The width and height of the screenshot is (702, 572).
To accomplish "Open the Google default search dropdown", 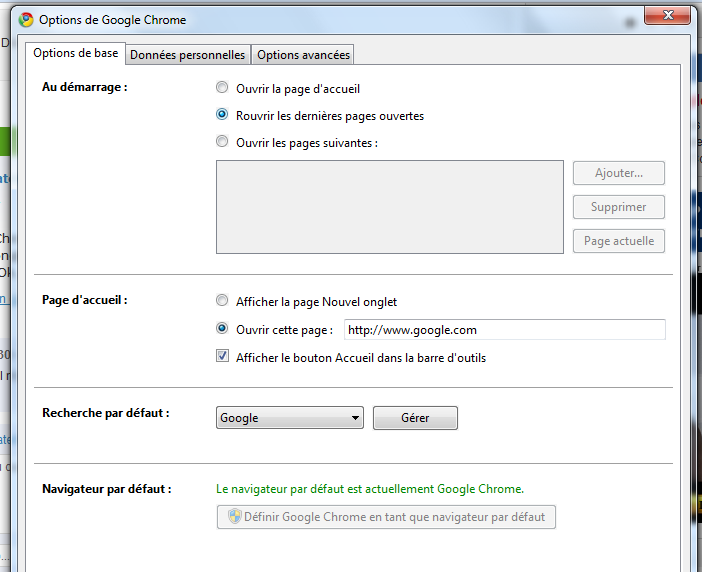I will pos(290,418).
